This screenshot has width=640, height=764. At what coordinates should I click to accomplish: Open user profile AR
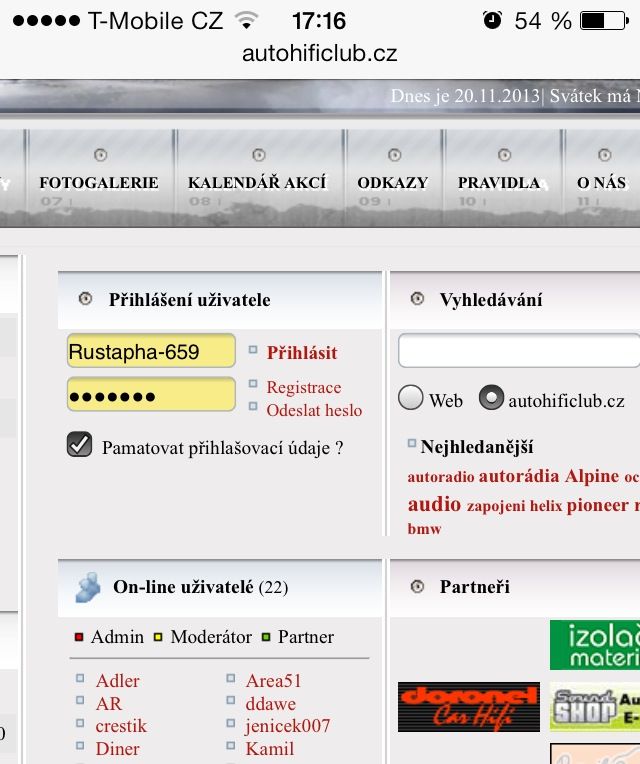pos(109,704)
